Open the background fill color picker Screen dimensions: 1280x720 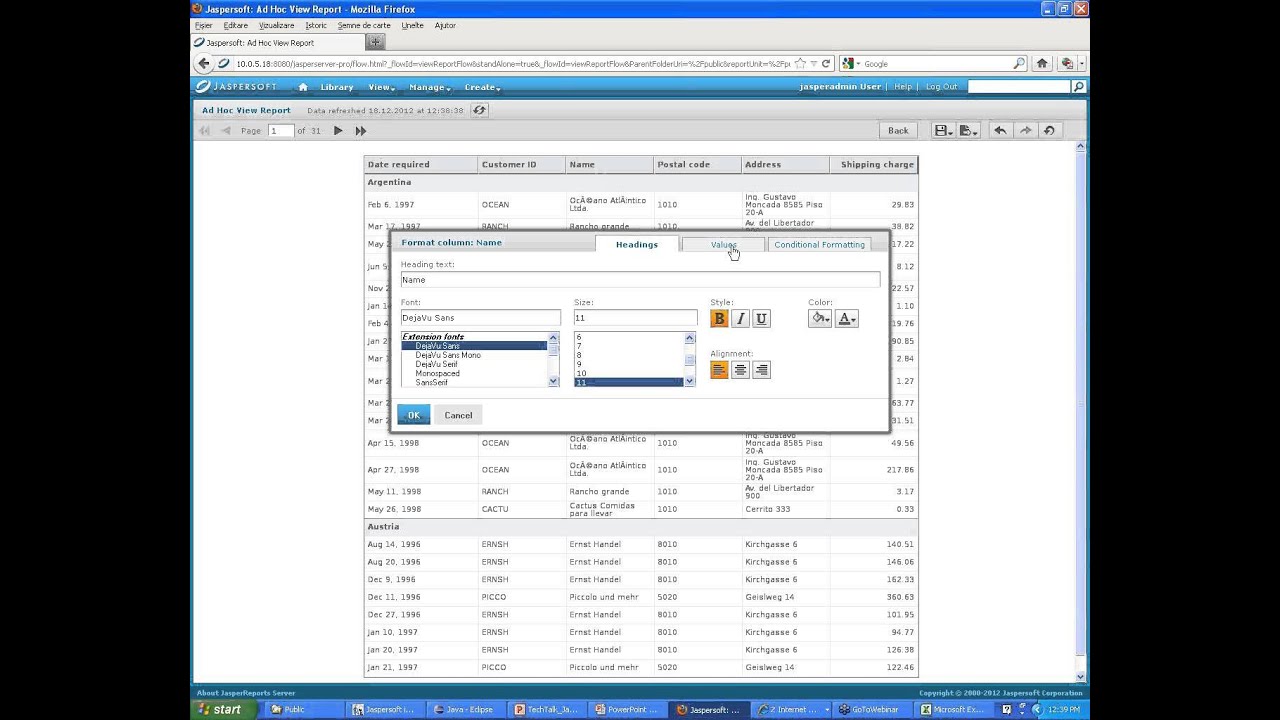(820, 319)
